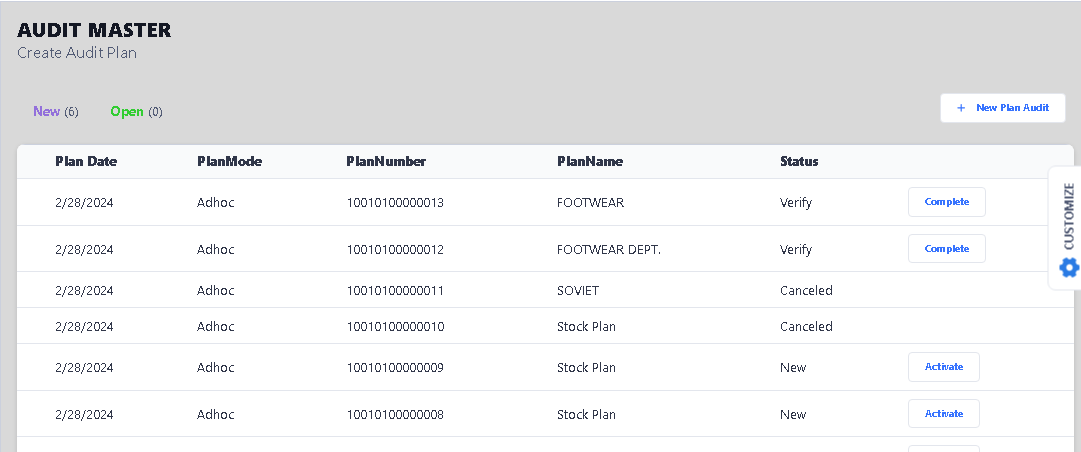1081x452 pixels.
Task: Sort by the Status column header
Action: tap(799, 162)
